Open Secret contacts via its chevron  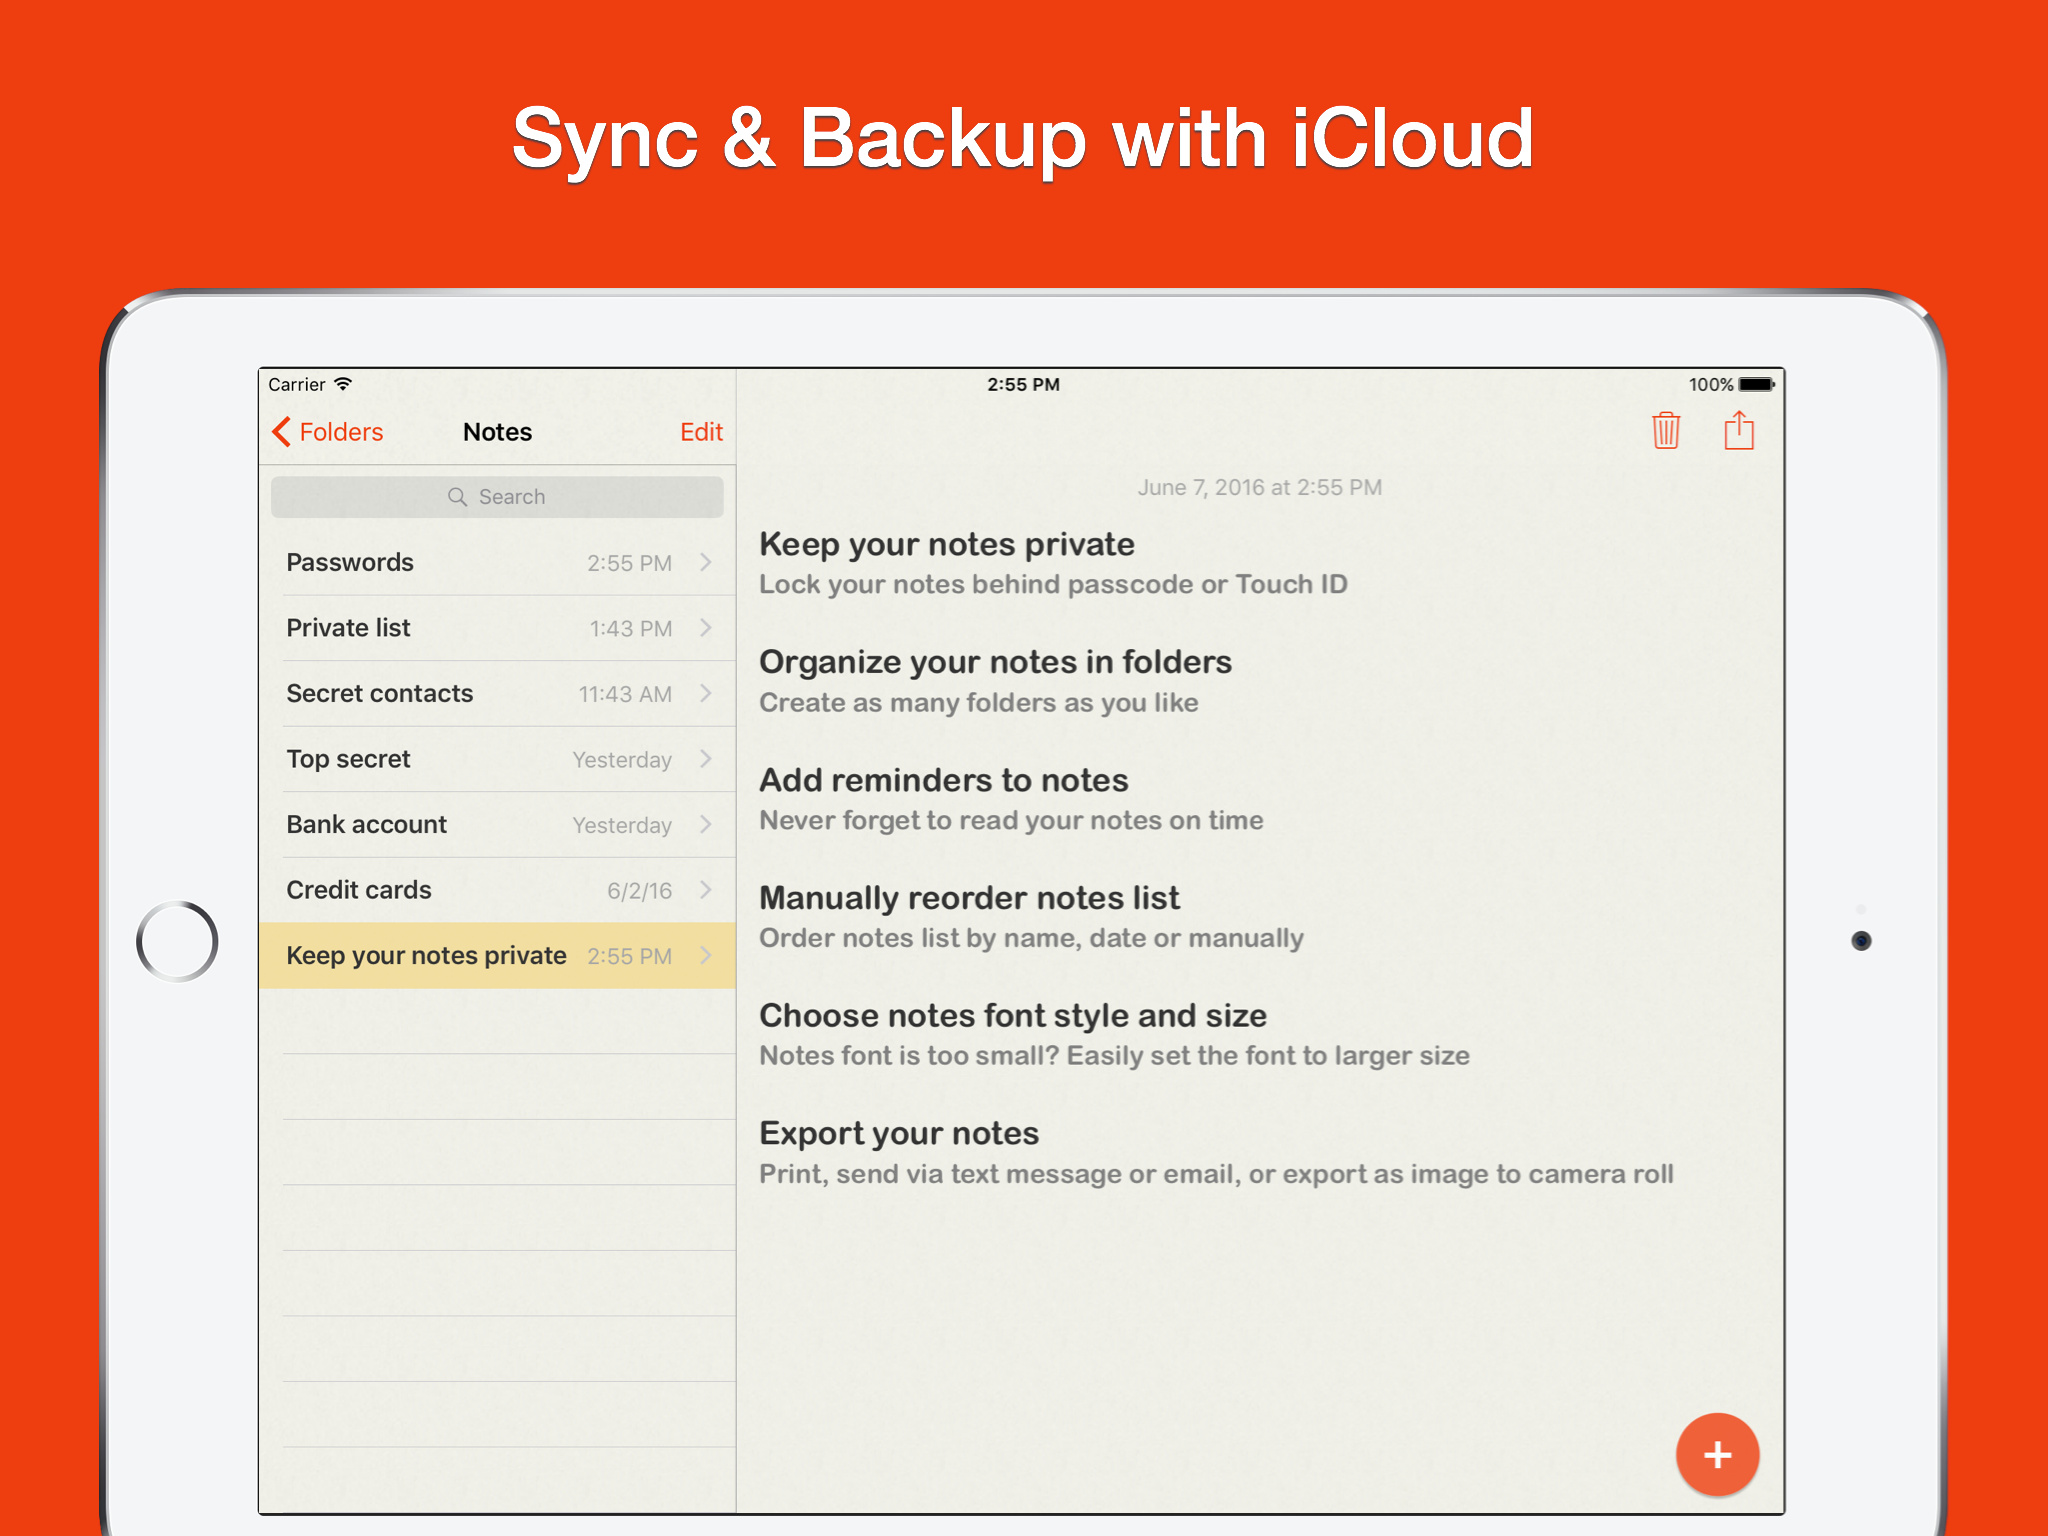point(706,693)
